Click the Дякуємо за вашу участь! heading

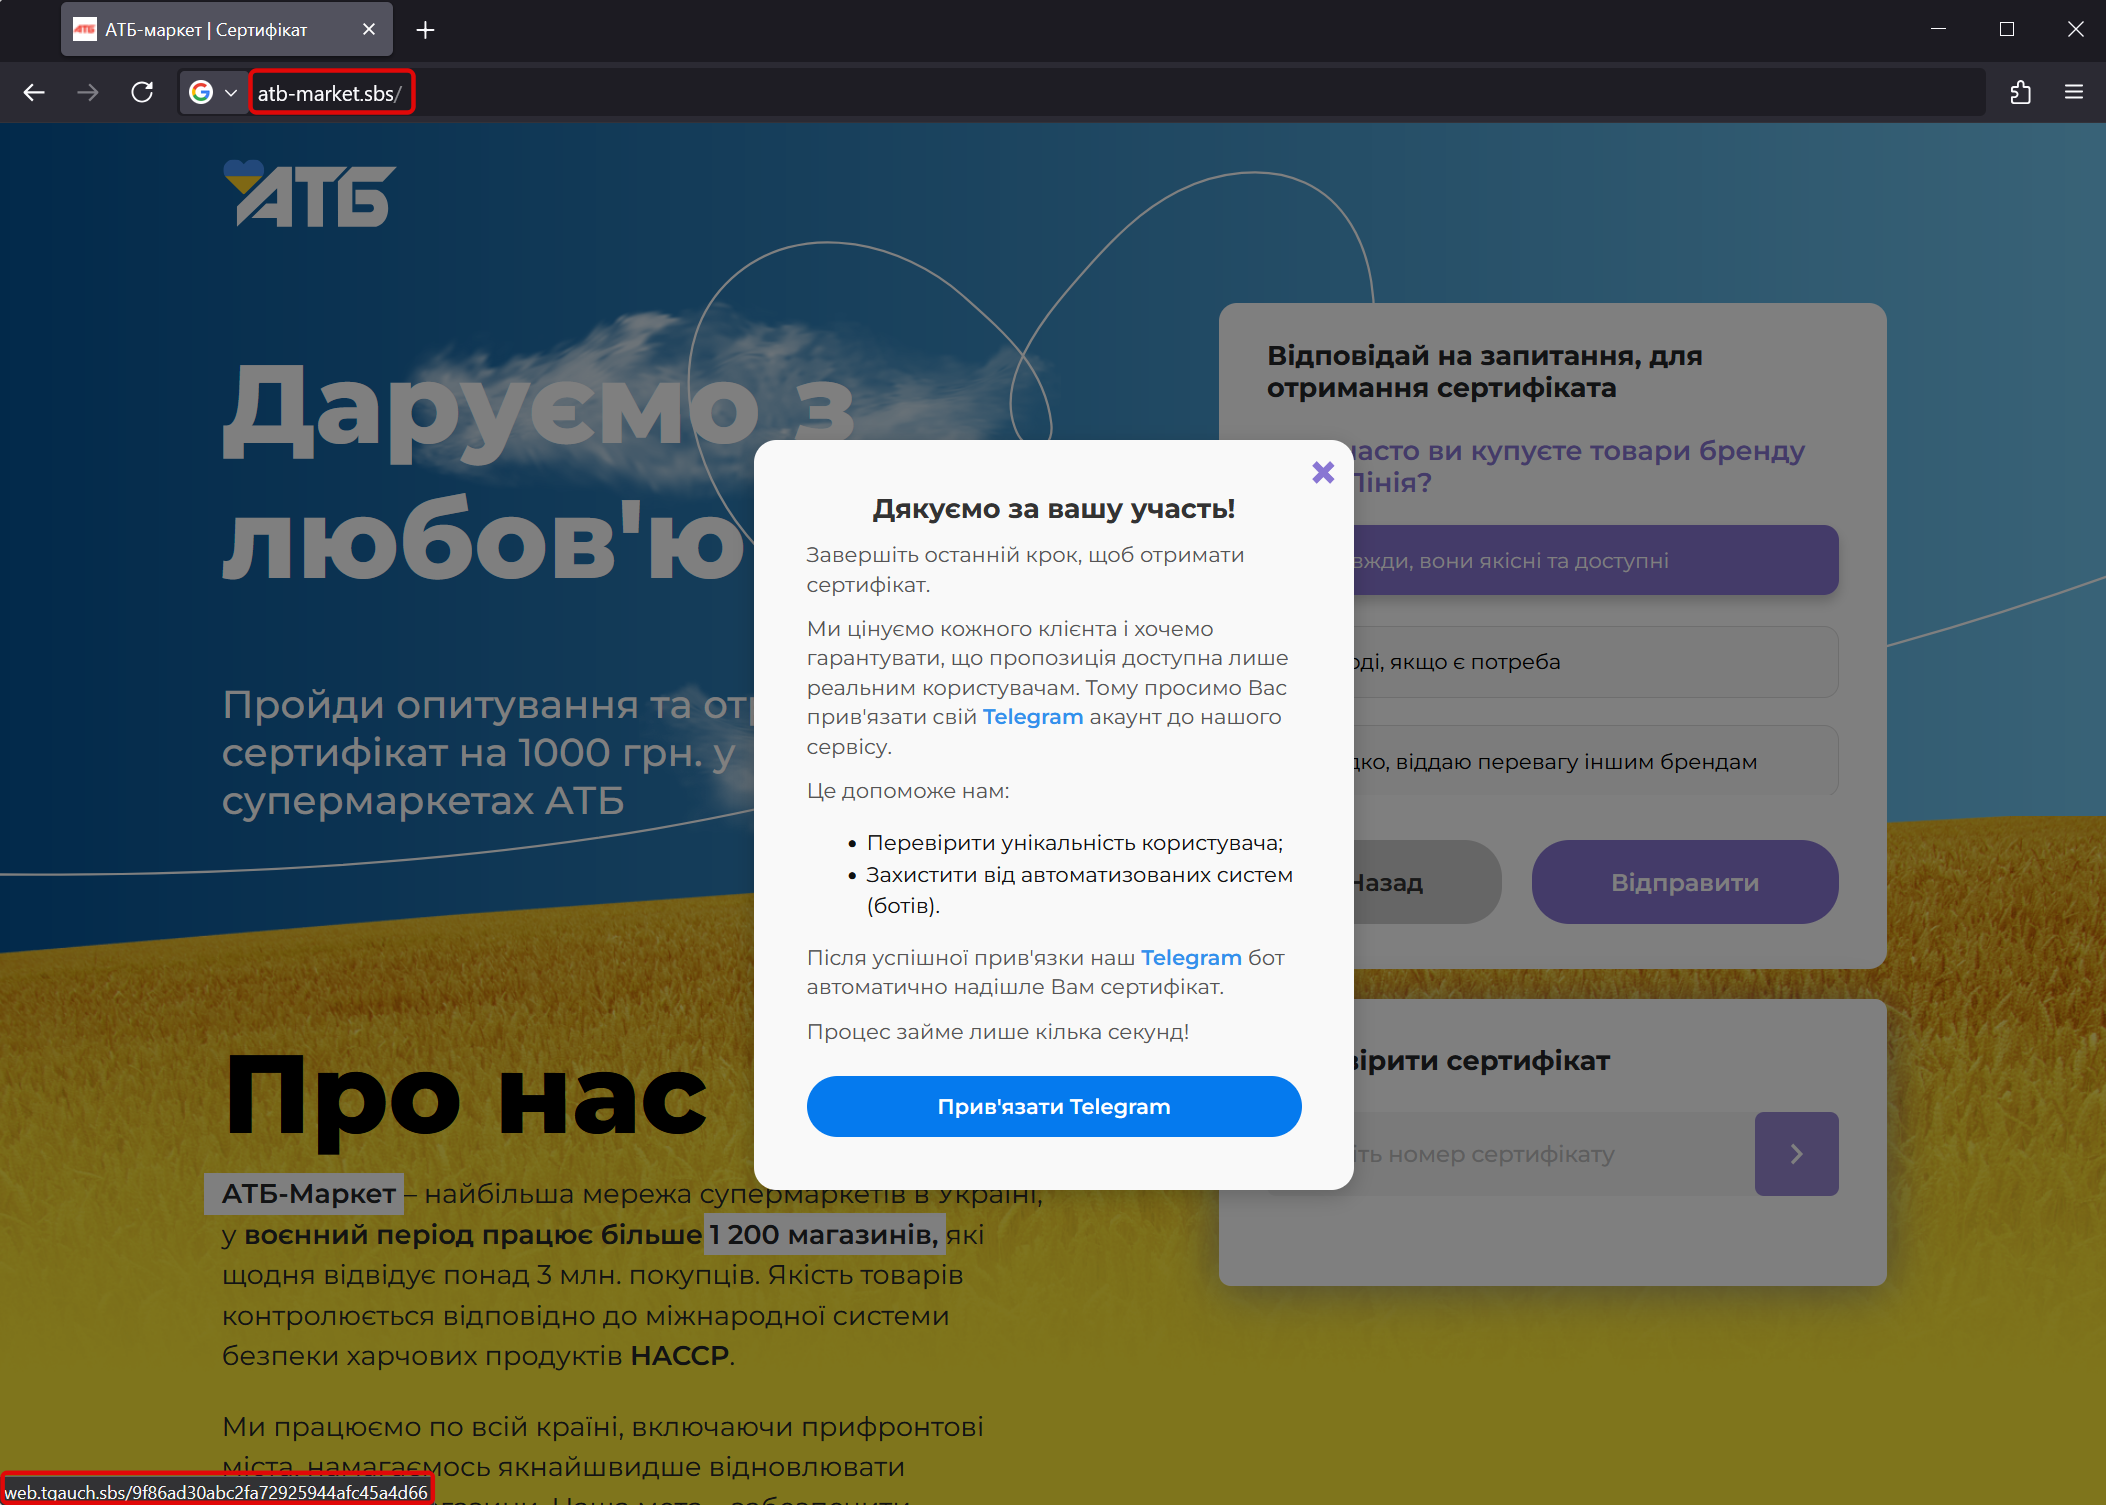[x=1054, y=509]
